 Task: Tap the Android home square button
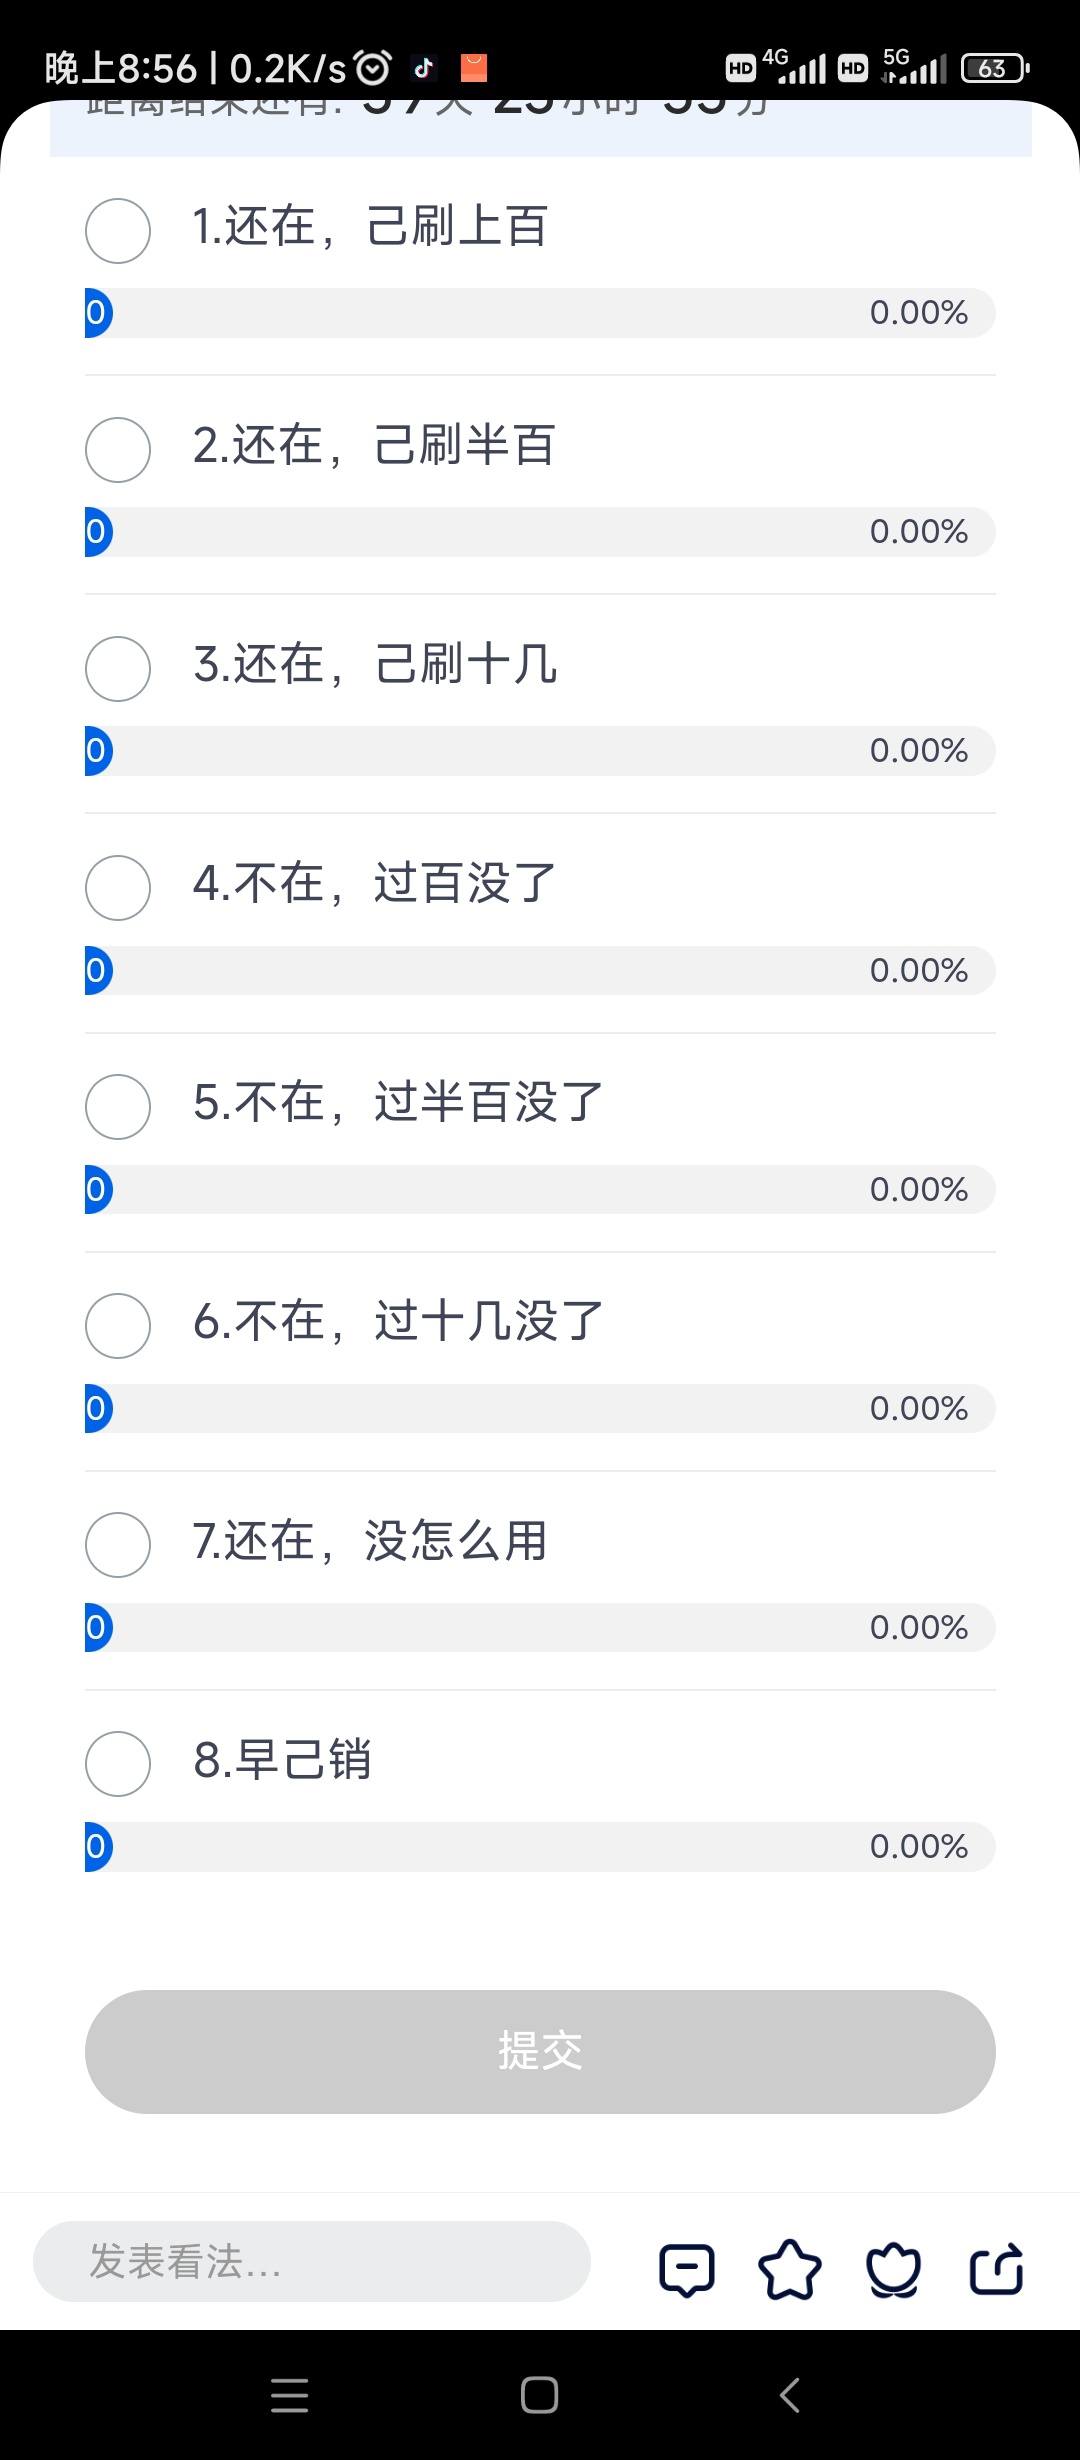point(539,2395)
